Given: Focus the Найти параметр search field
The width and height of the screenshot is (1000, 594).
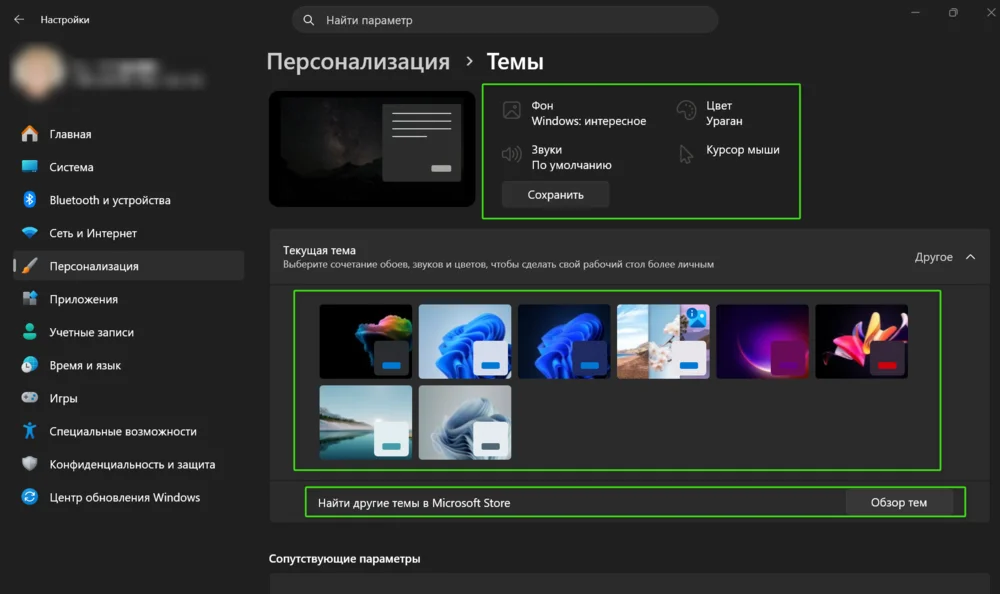Looking at the screenshot, I should click(505, 20).
